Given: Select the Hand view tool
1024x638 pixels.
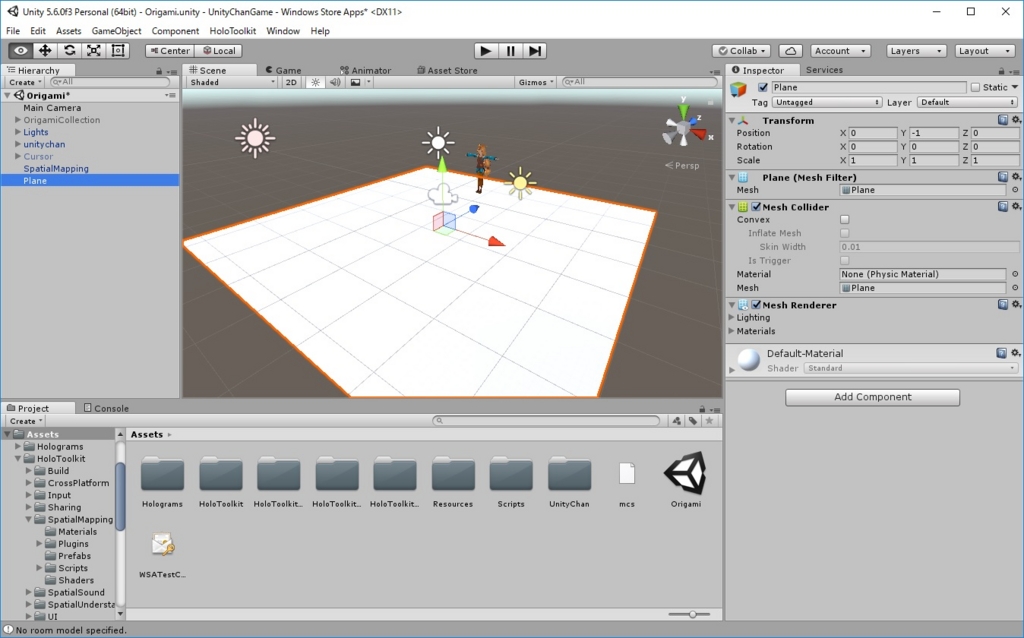Looking at the screenshot, I should click(20, 50).
